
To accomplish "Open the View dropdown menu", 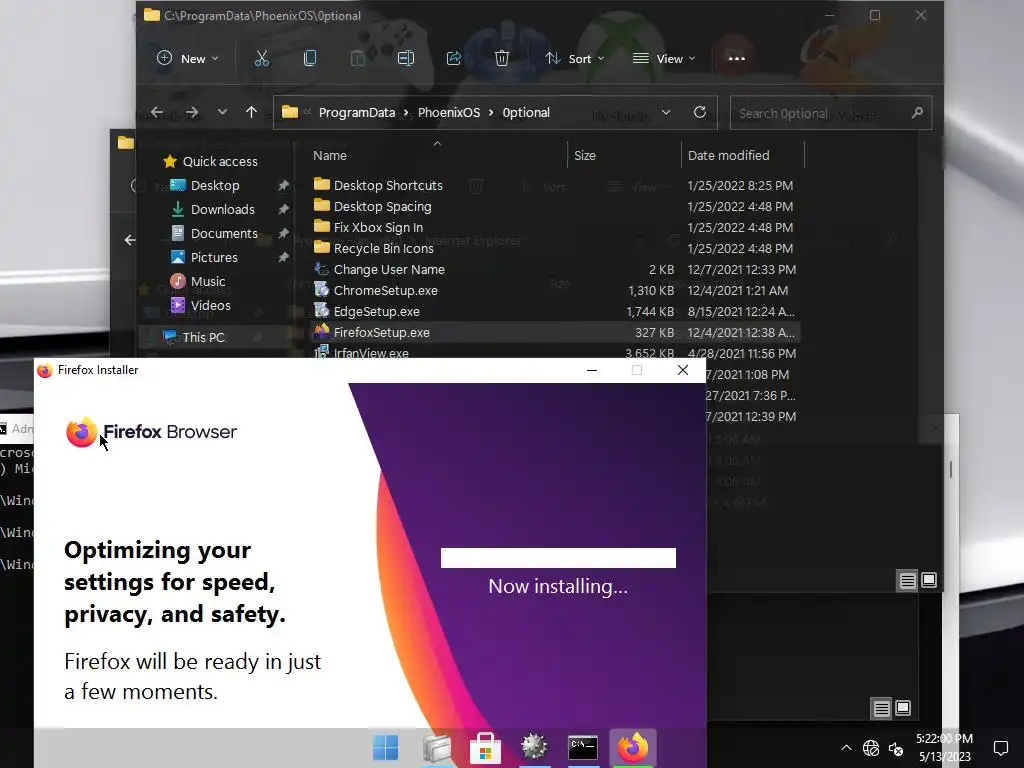I will click(664, 59).
